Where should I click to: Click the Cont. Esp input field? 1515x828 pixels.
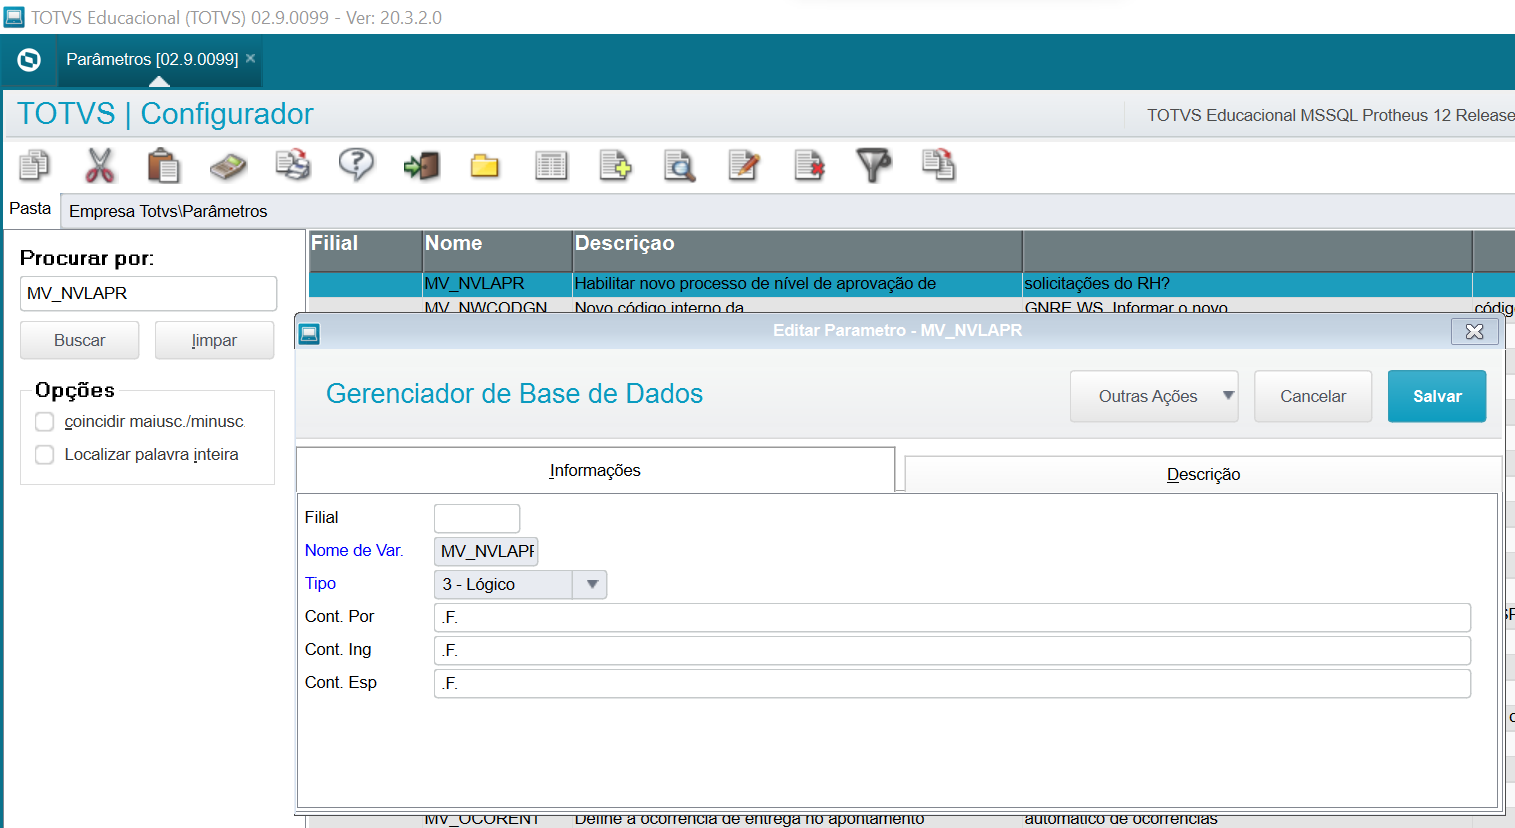pos(952,683)
